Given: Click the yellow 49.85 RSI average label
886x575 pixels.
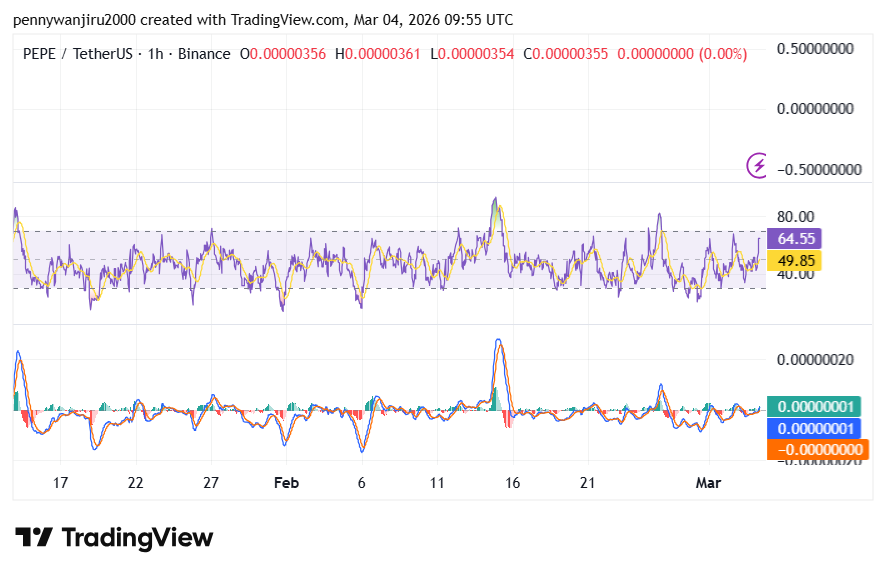Looking at the screenshot, I should (x=797, y=261).
